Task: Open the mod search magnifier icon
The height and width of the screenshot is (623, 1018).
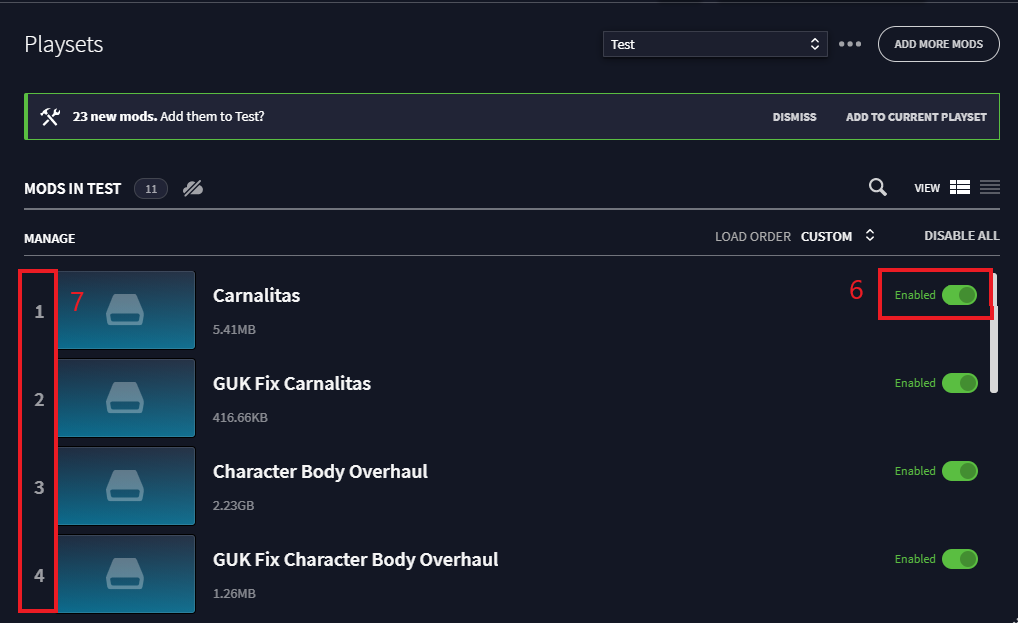Action: pyautogui.click(x=877, y=188)
